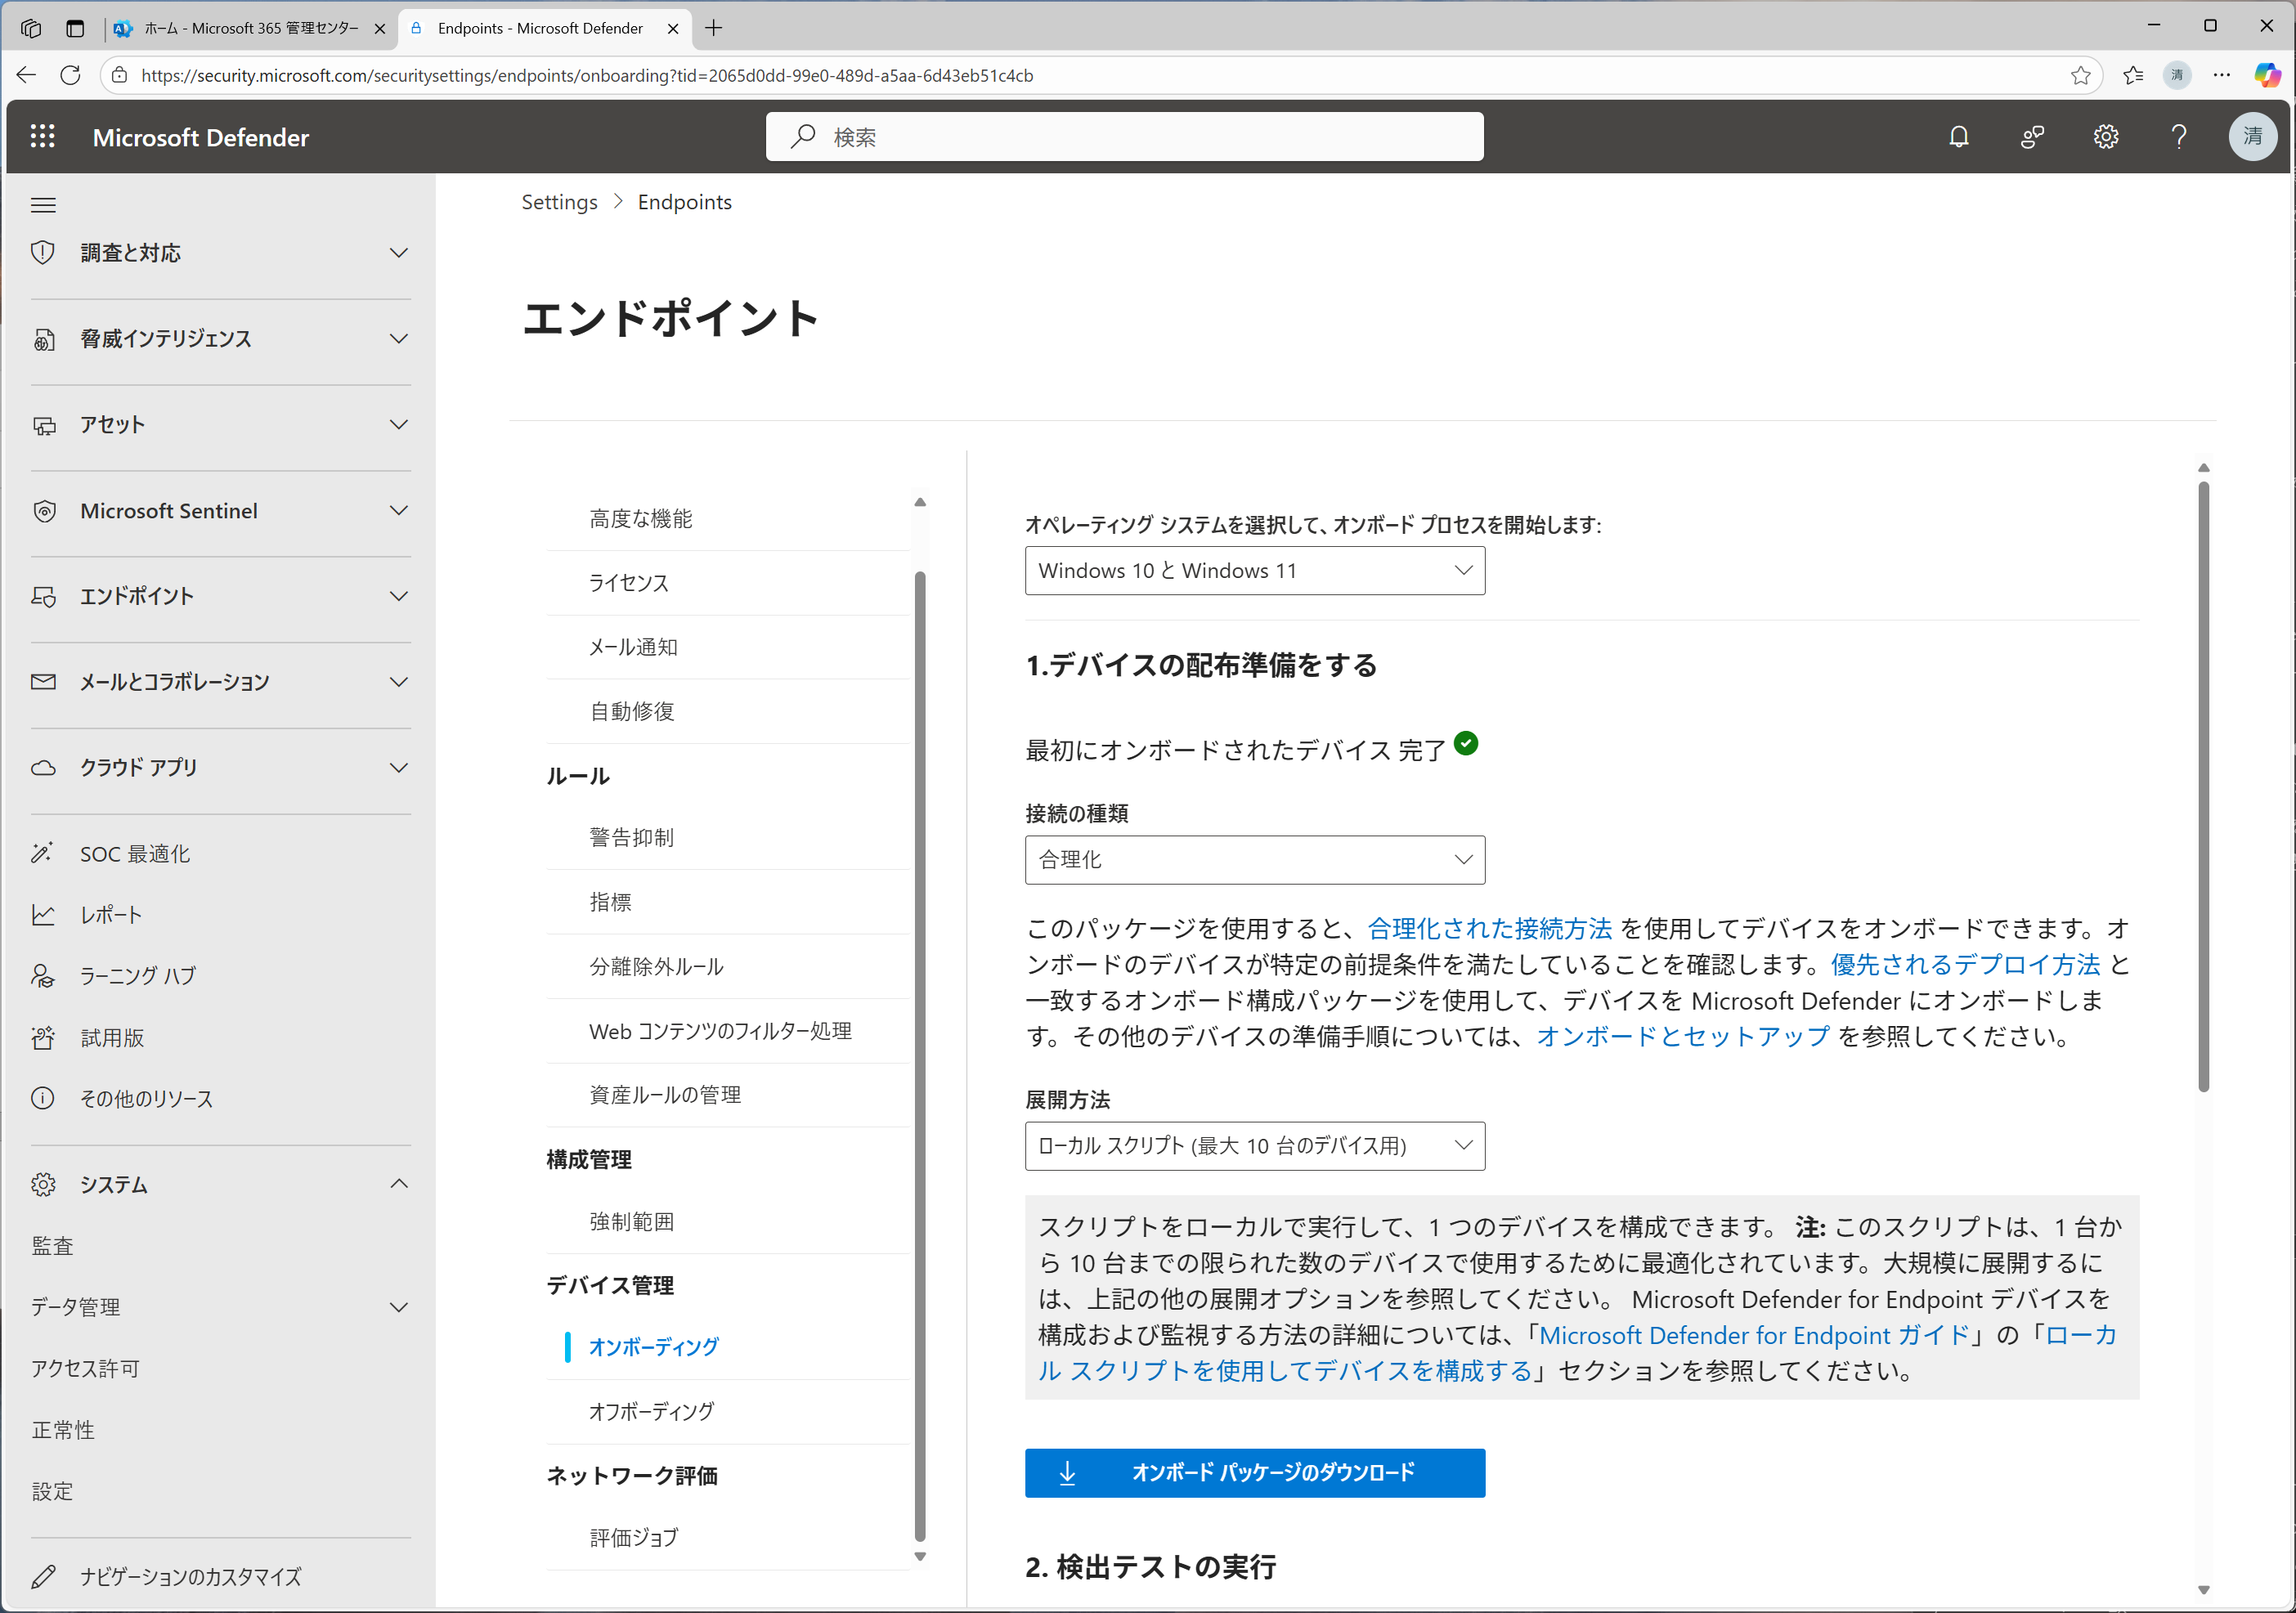This screenshot has width=2296, height=1613.
Task: Open the 接続の種類 合理化 dropdown
Action: 1254,859
